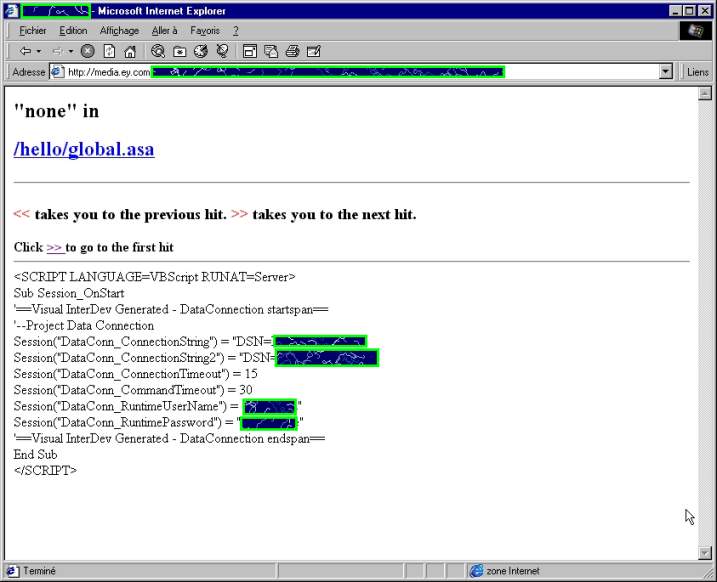717x582 pixels.
Task: Open the Fichier menu
Action: 32,31
